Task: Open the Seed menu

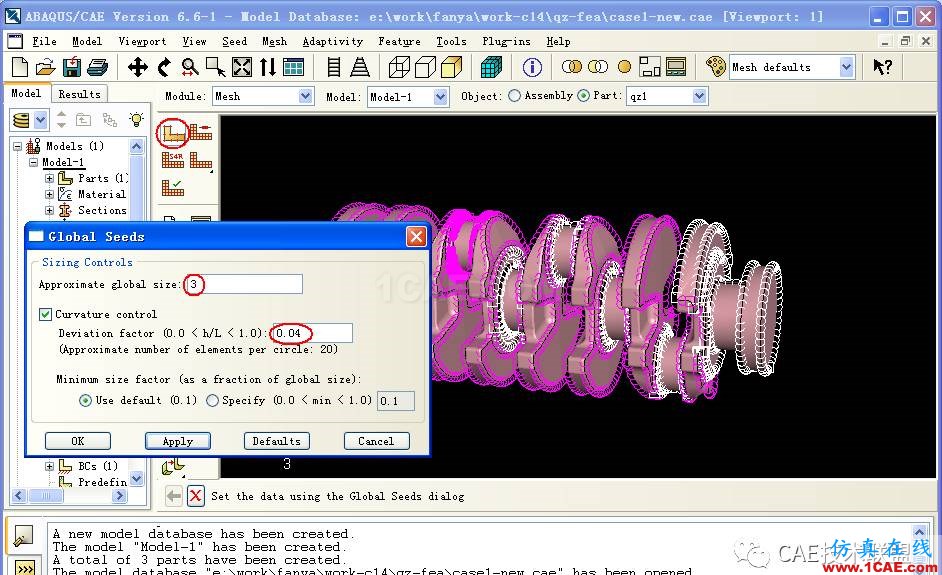Action: point(234,41)
